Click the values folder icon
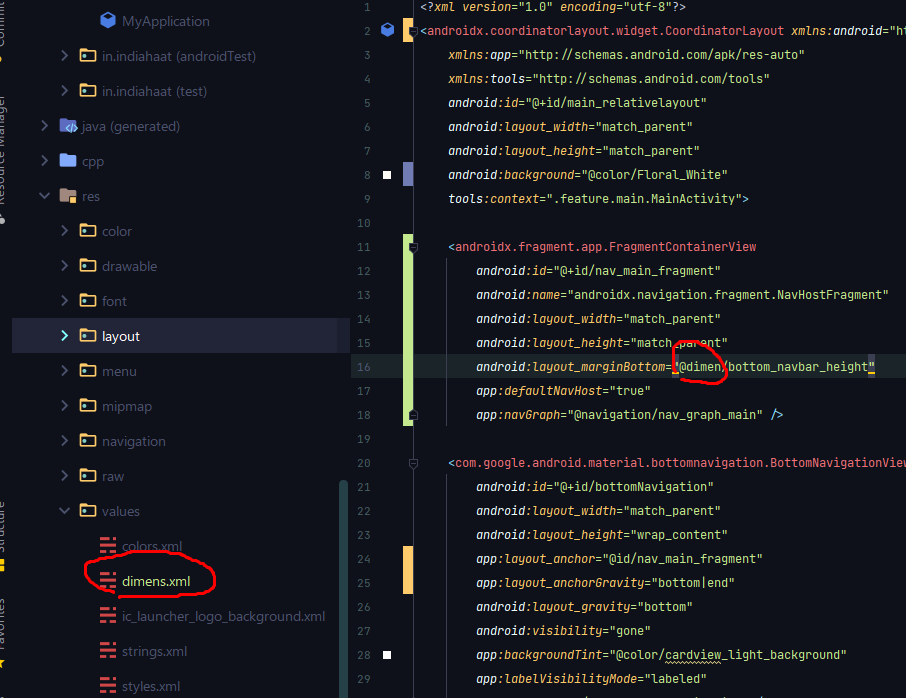 (x=88, y=510)
